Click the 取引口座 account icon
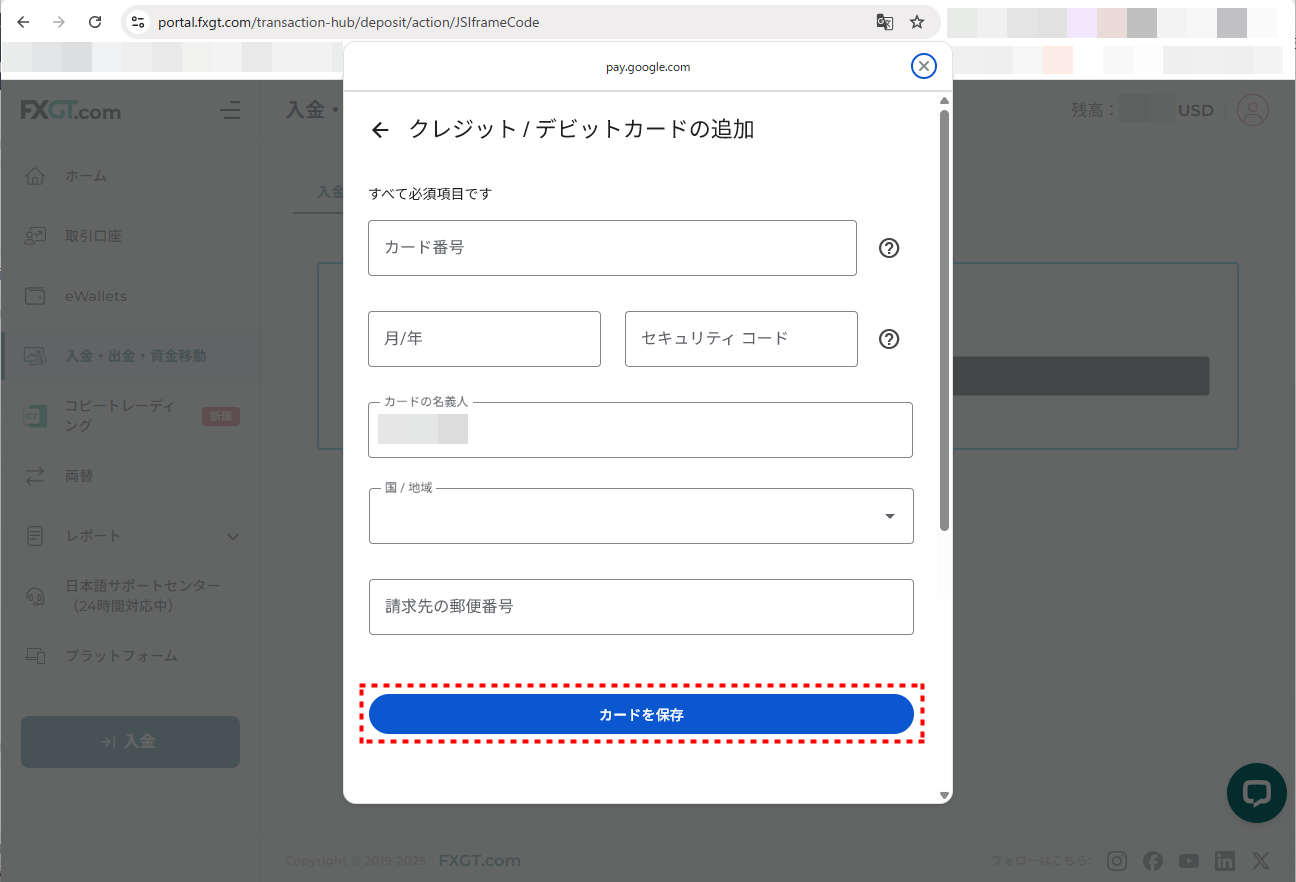 coord(35,236)
